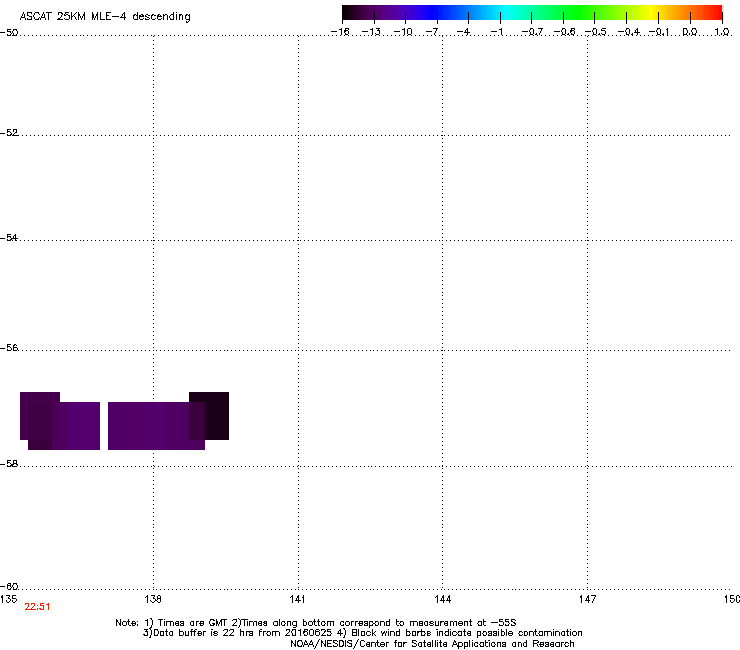Pick the green section of the color bar
The image size is (740, 650).
pyautogui.click(x=580, y=13)
